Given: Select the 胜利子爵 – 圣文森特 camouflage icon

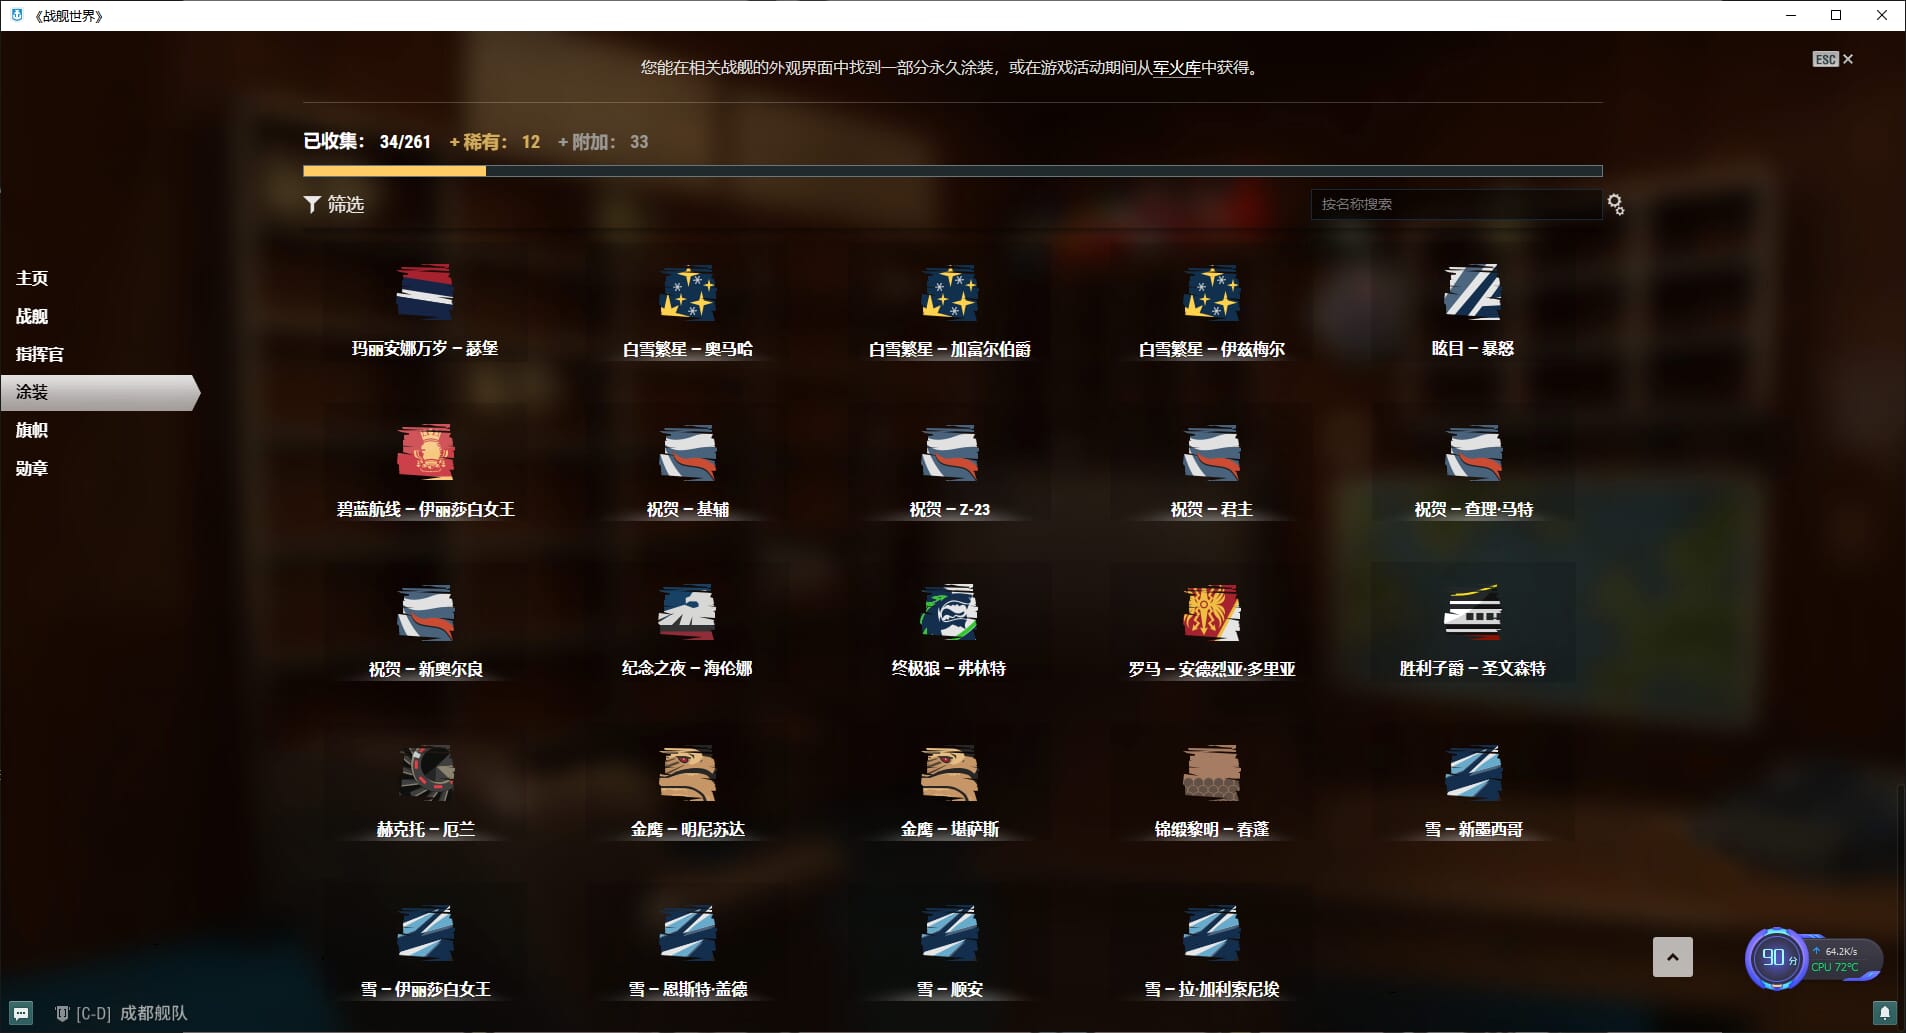Looking at the screenshot, I should [1473, 612].
